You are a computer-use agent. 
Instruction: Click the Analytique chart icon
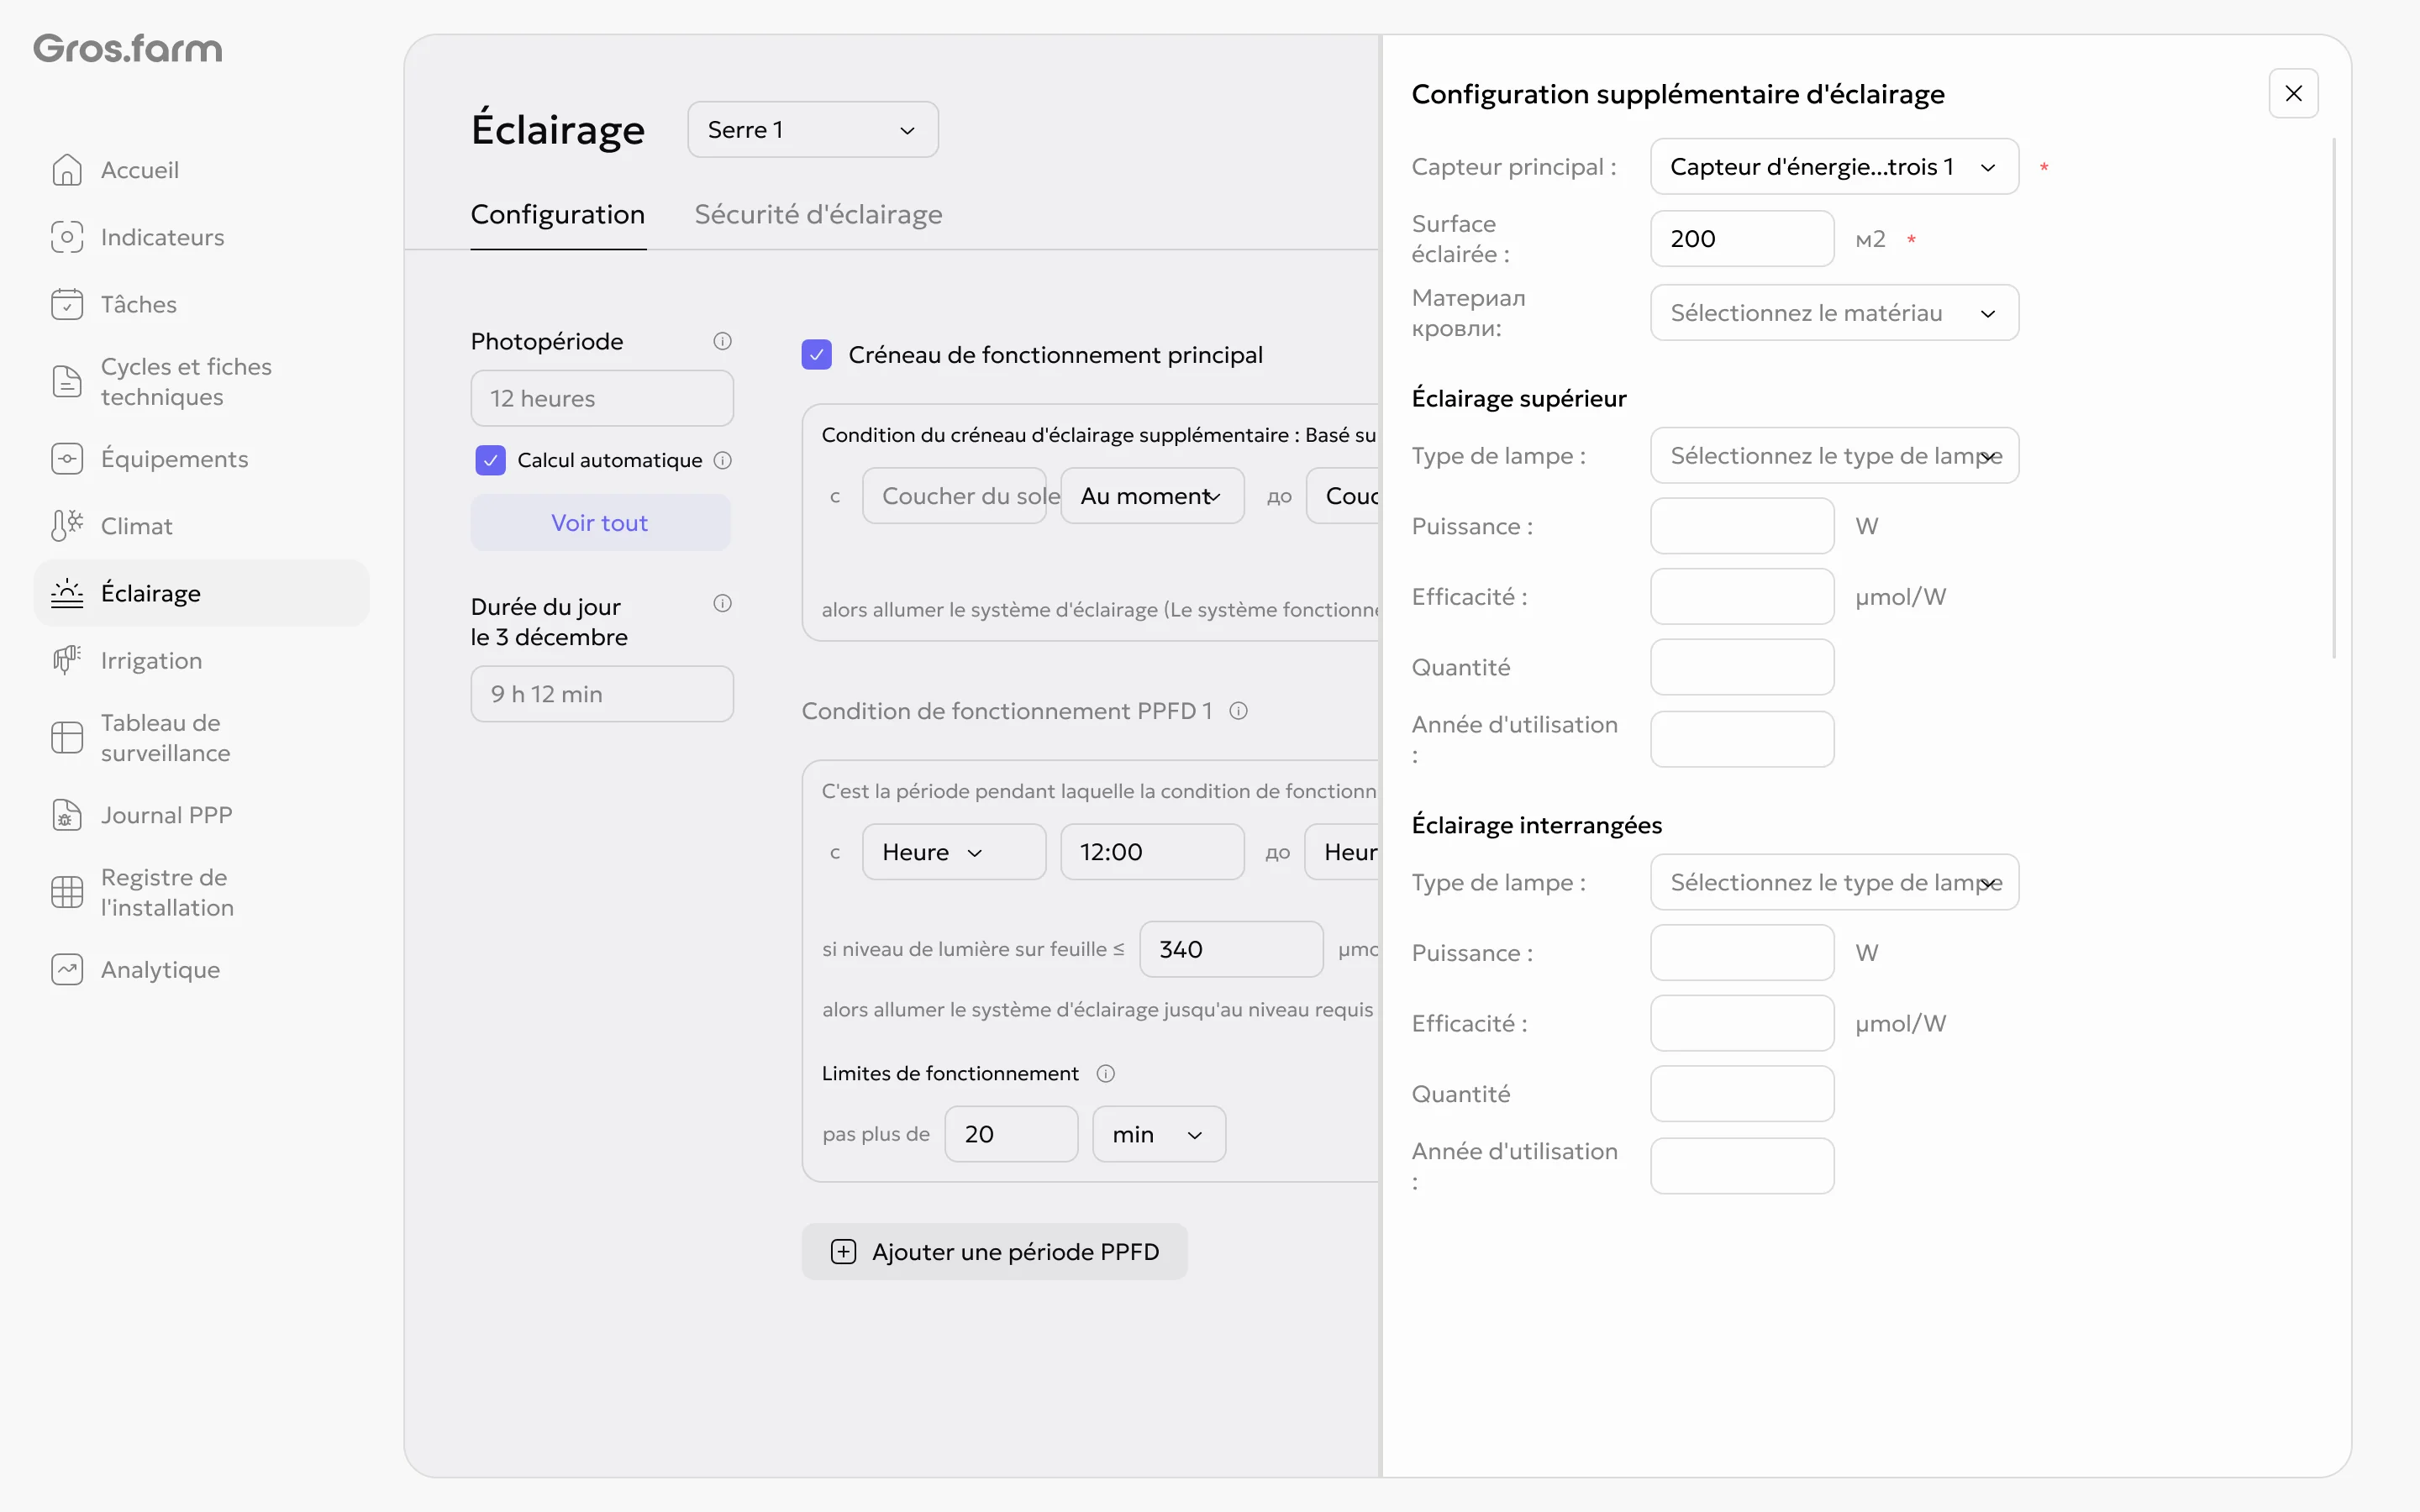[x=67, y=970]
